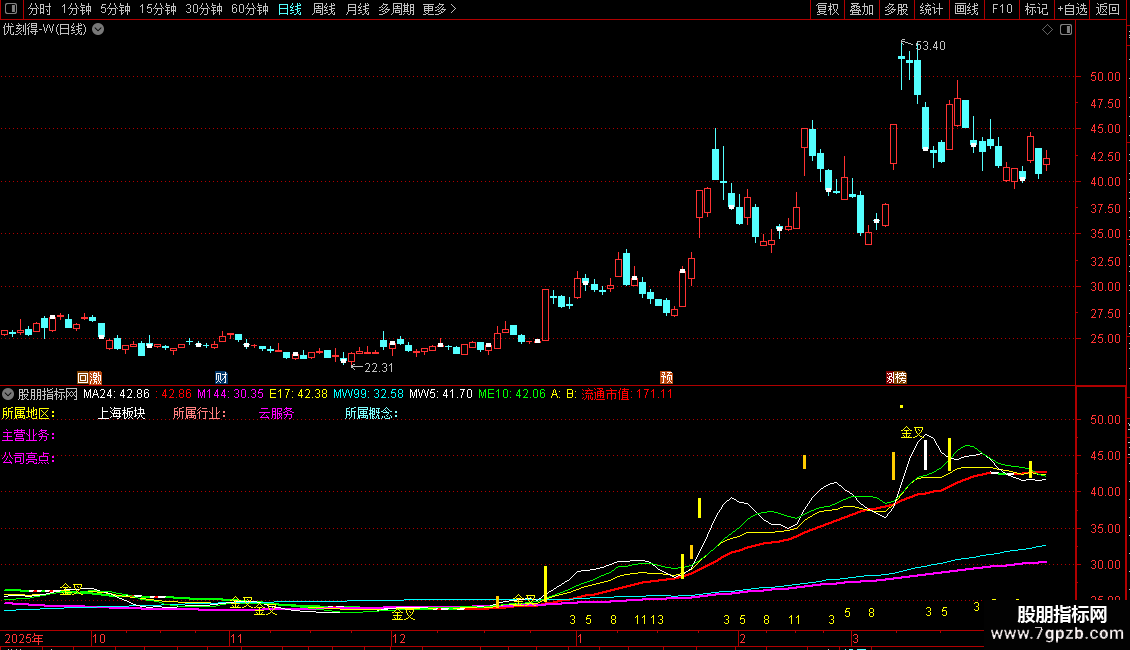Click the 12 month timeline marker
The width and height of the screenshot is (1130, 650).
coord(399,638)
